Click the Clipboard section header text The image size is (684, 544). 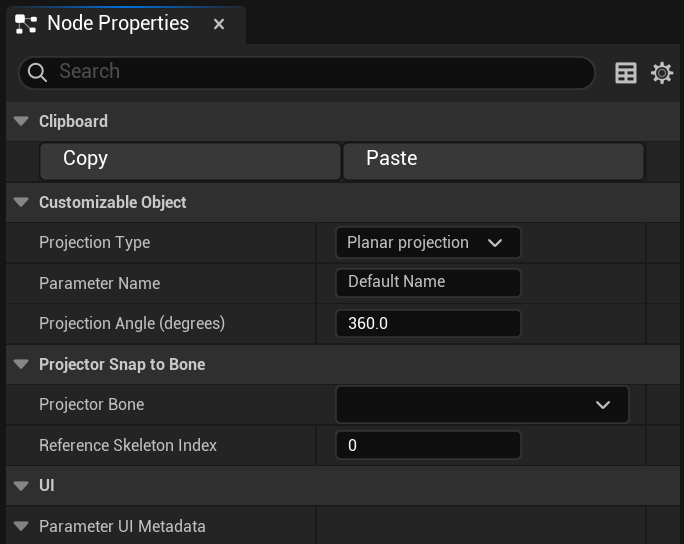(x=73, y=121)
